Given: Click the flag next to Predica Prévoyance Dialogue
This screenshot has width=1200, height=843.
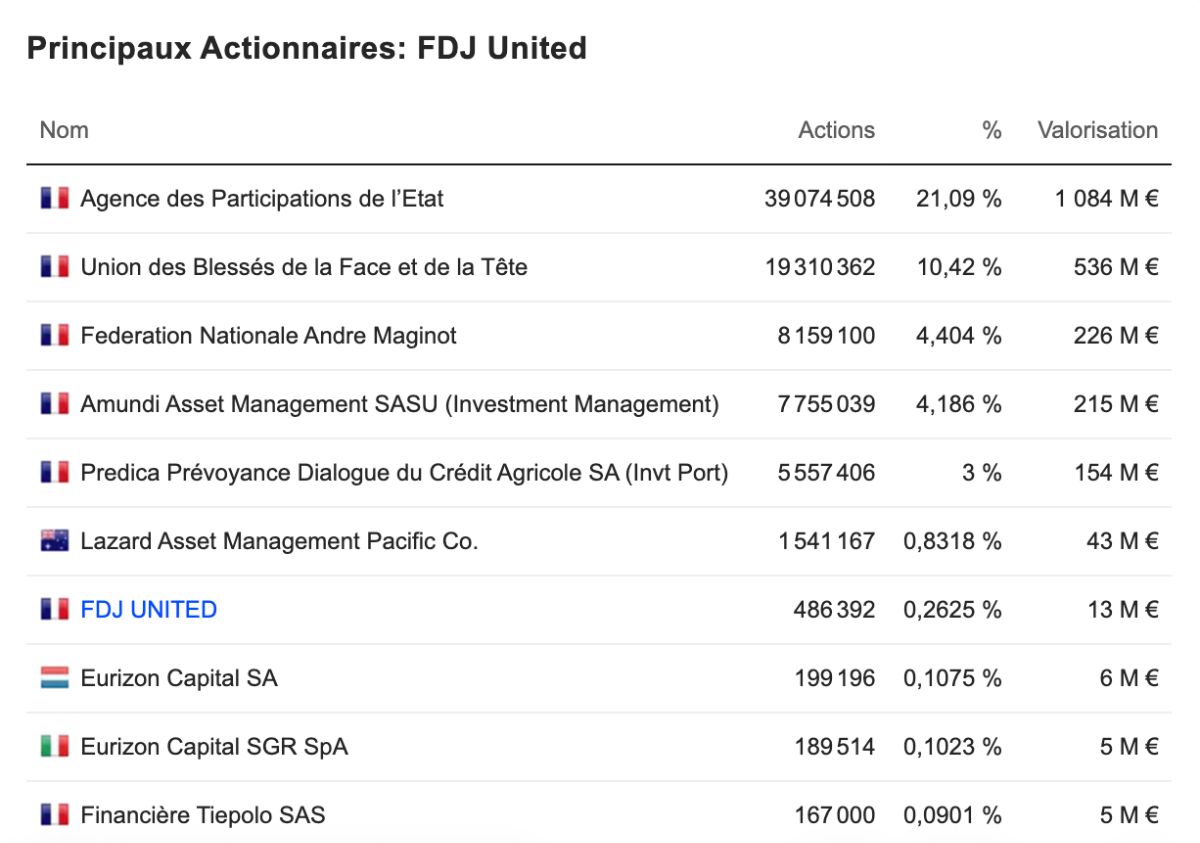Looking at the screenshot, I should 55,472.
